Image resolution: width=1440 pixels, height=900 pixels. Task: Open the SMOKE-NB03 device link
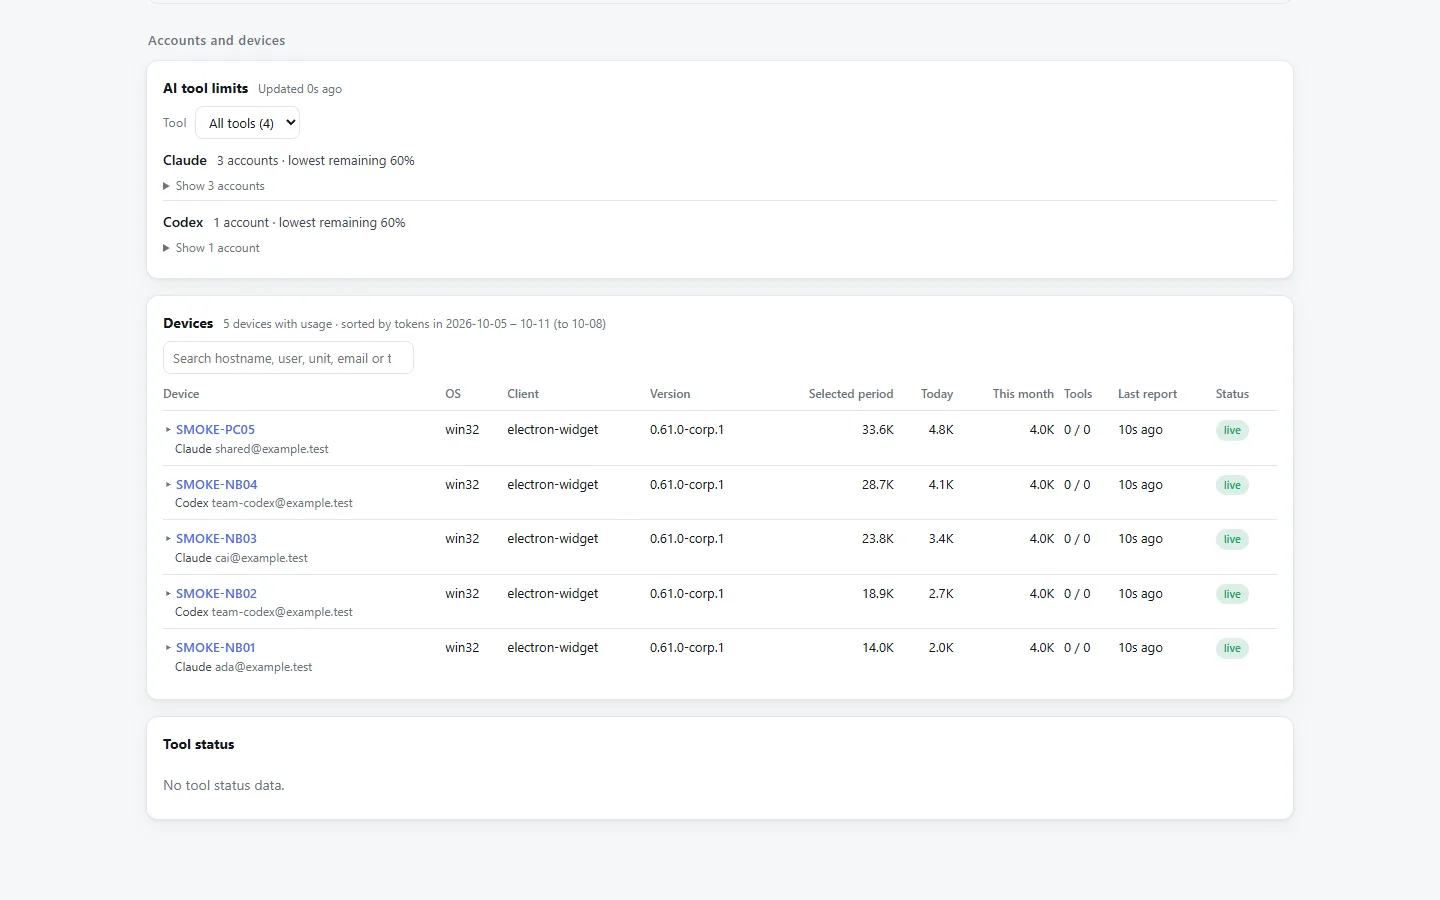(216, 538)
